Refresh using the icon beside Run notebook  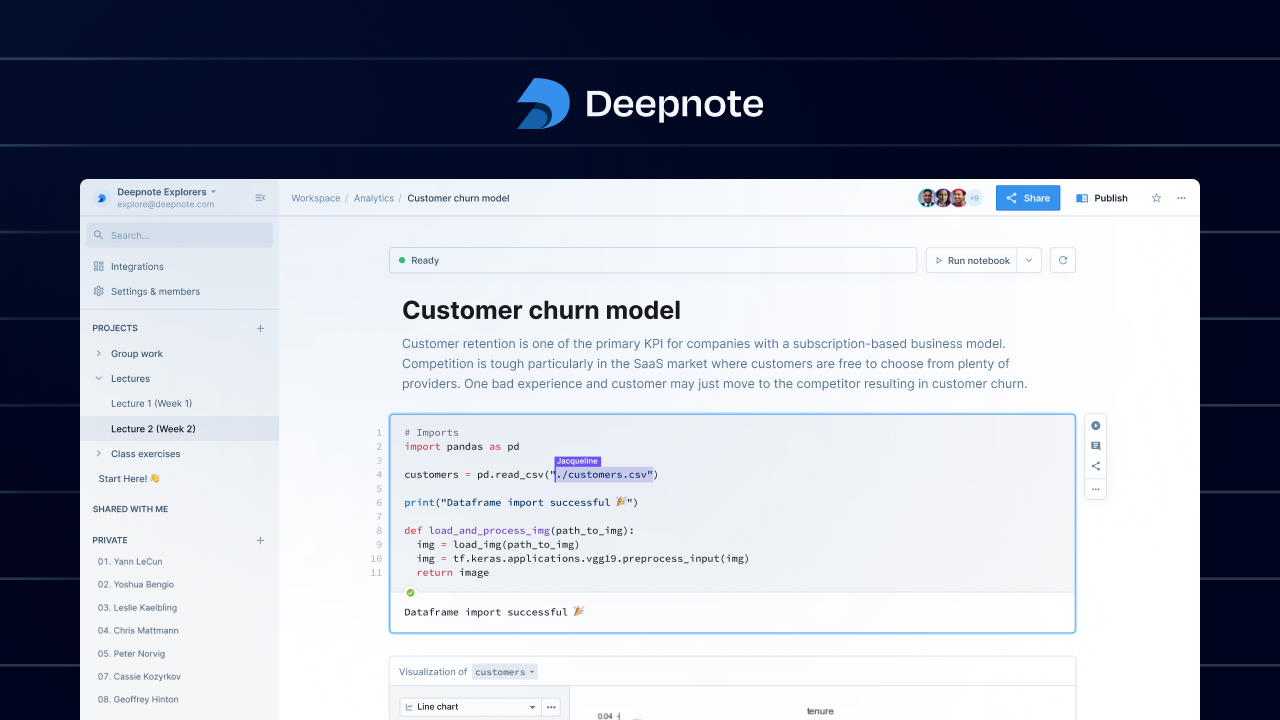(1062, 260)
